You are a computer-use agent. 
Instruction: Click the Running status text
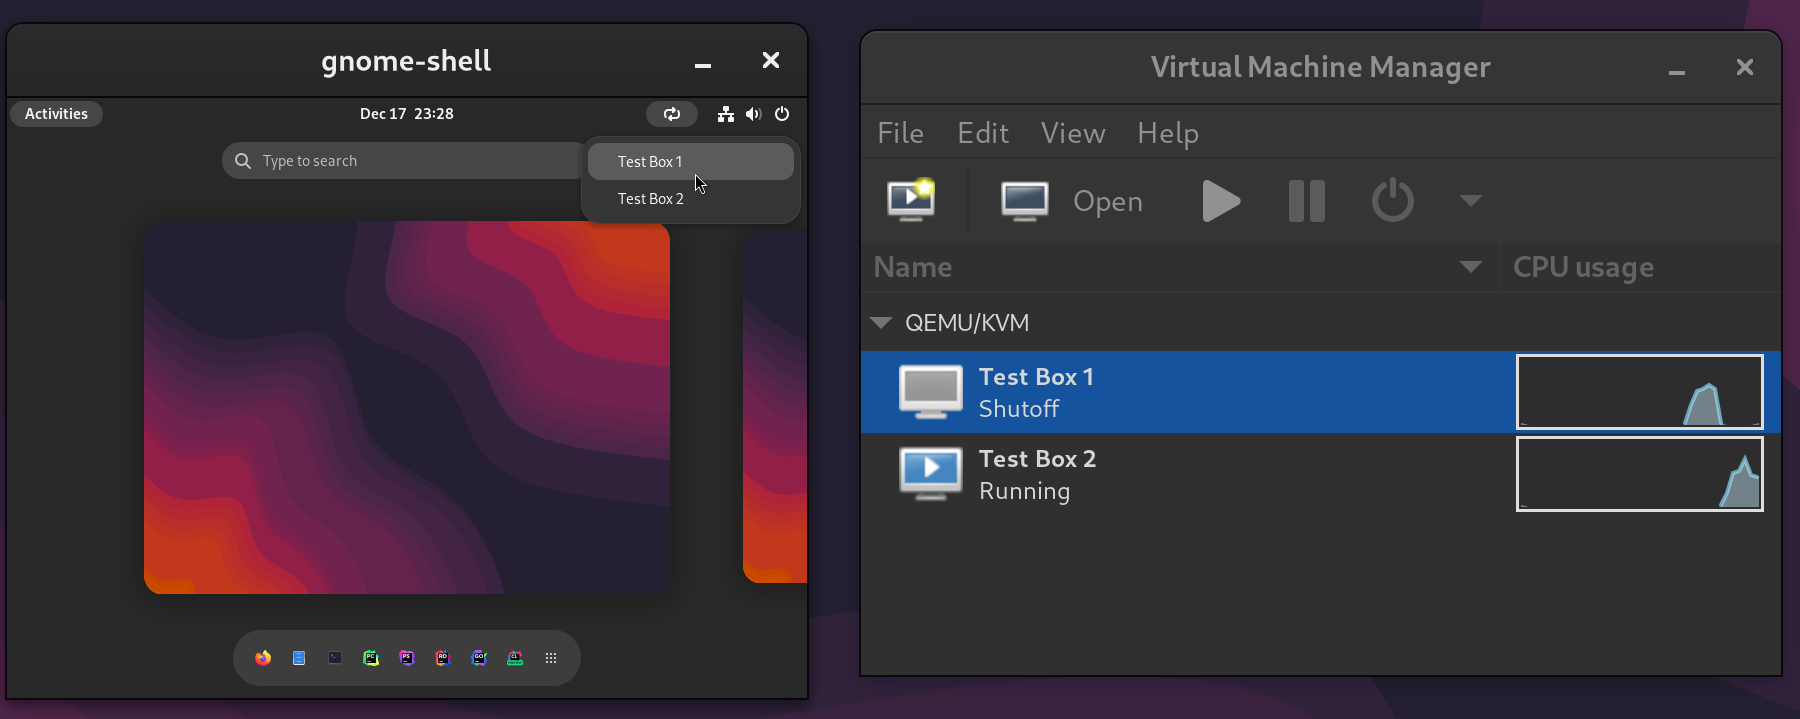(1025, 491)
